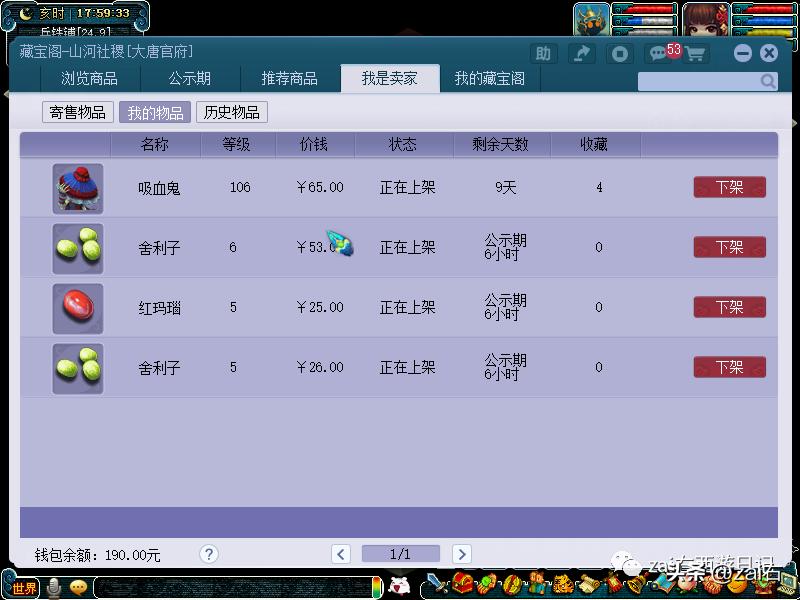
Task: Click the search input field
Action: [699, 81]
